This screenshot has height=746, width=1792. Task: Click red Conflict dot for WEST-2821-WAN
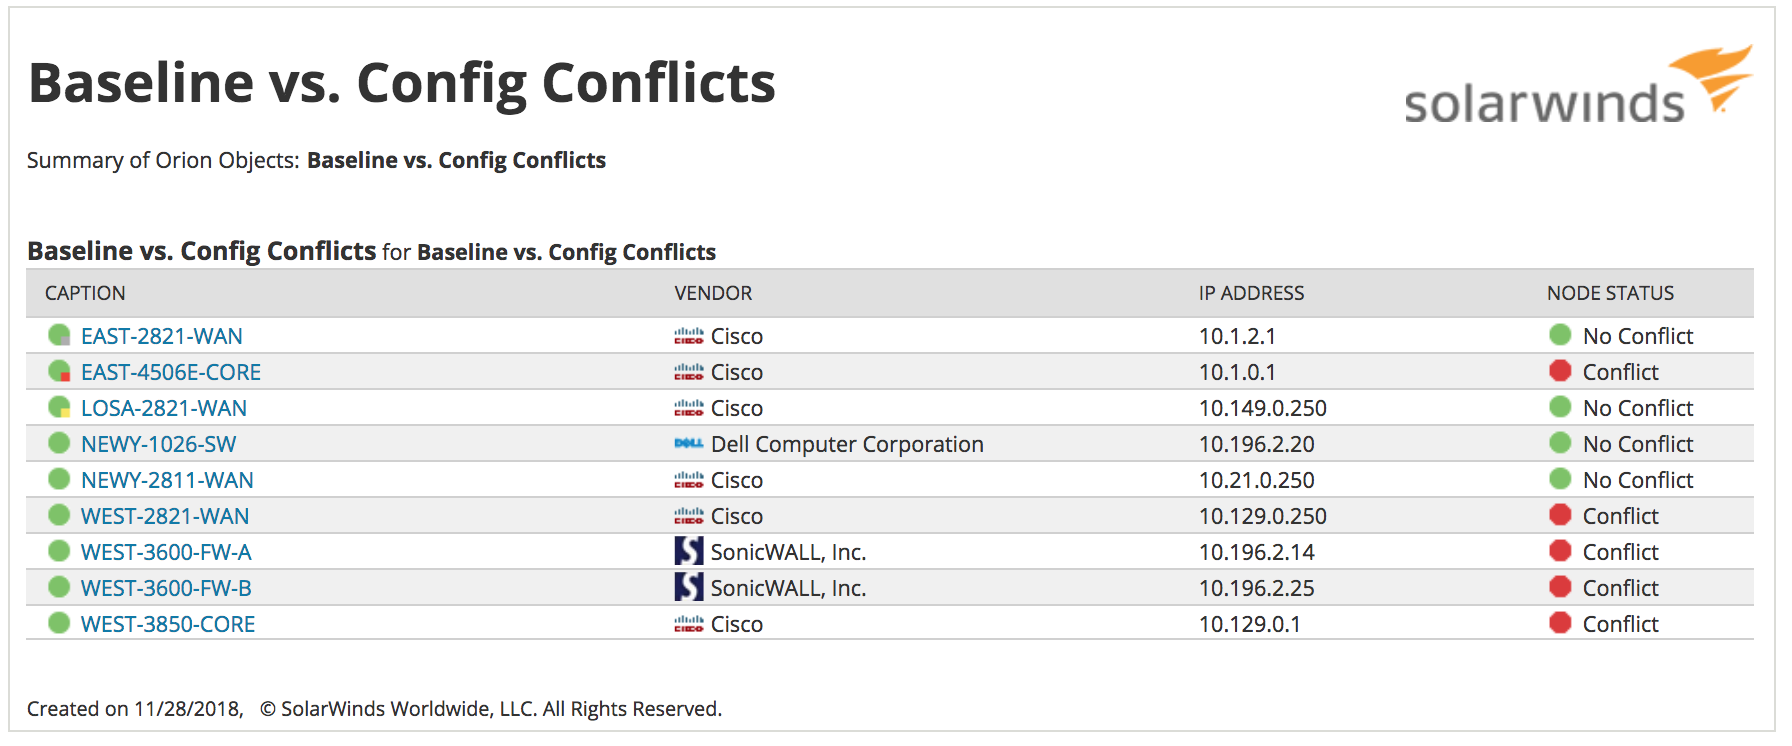(1560, 514)
